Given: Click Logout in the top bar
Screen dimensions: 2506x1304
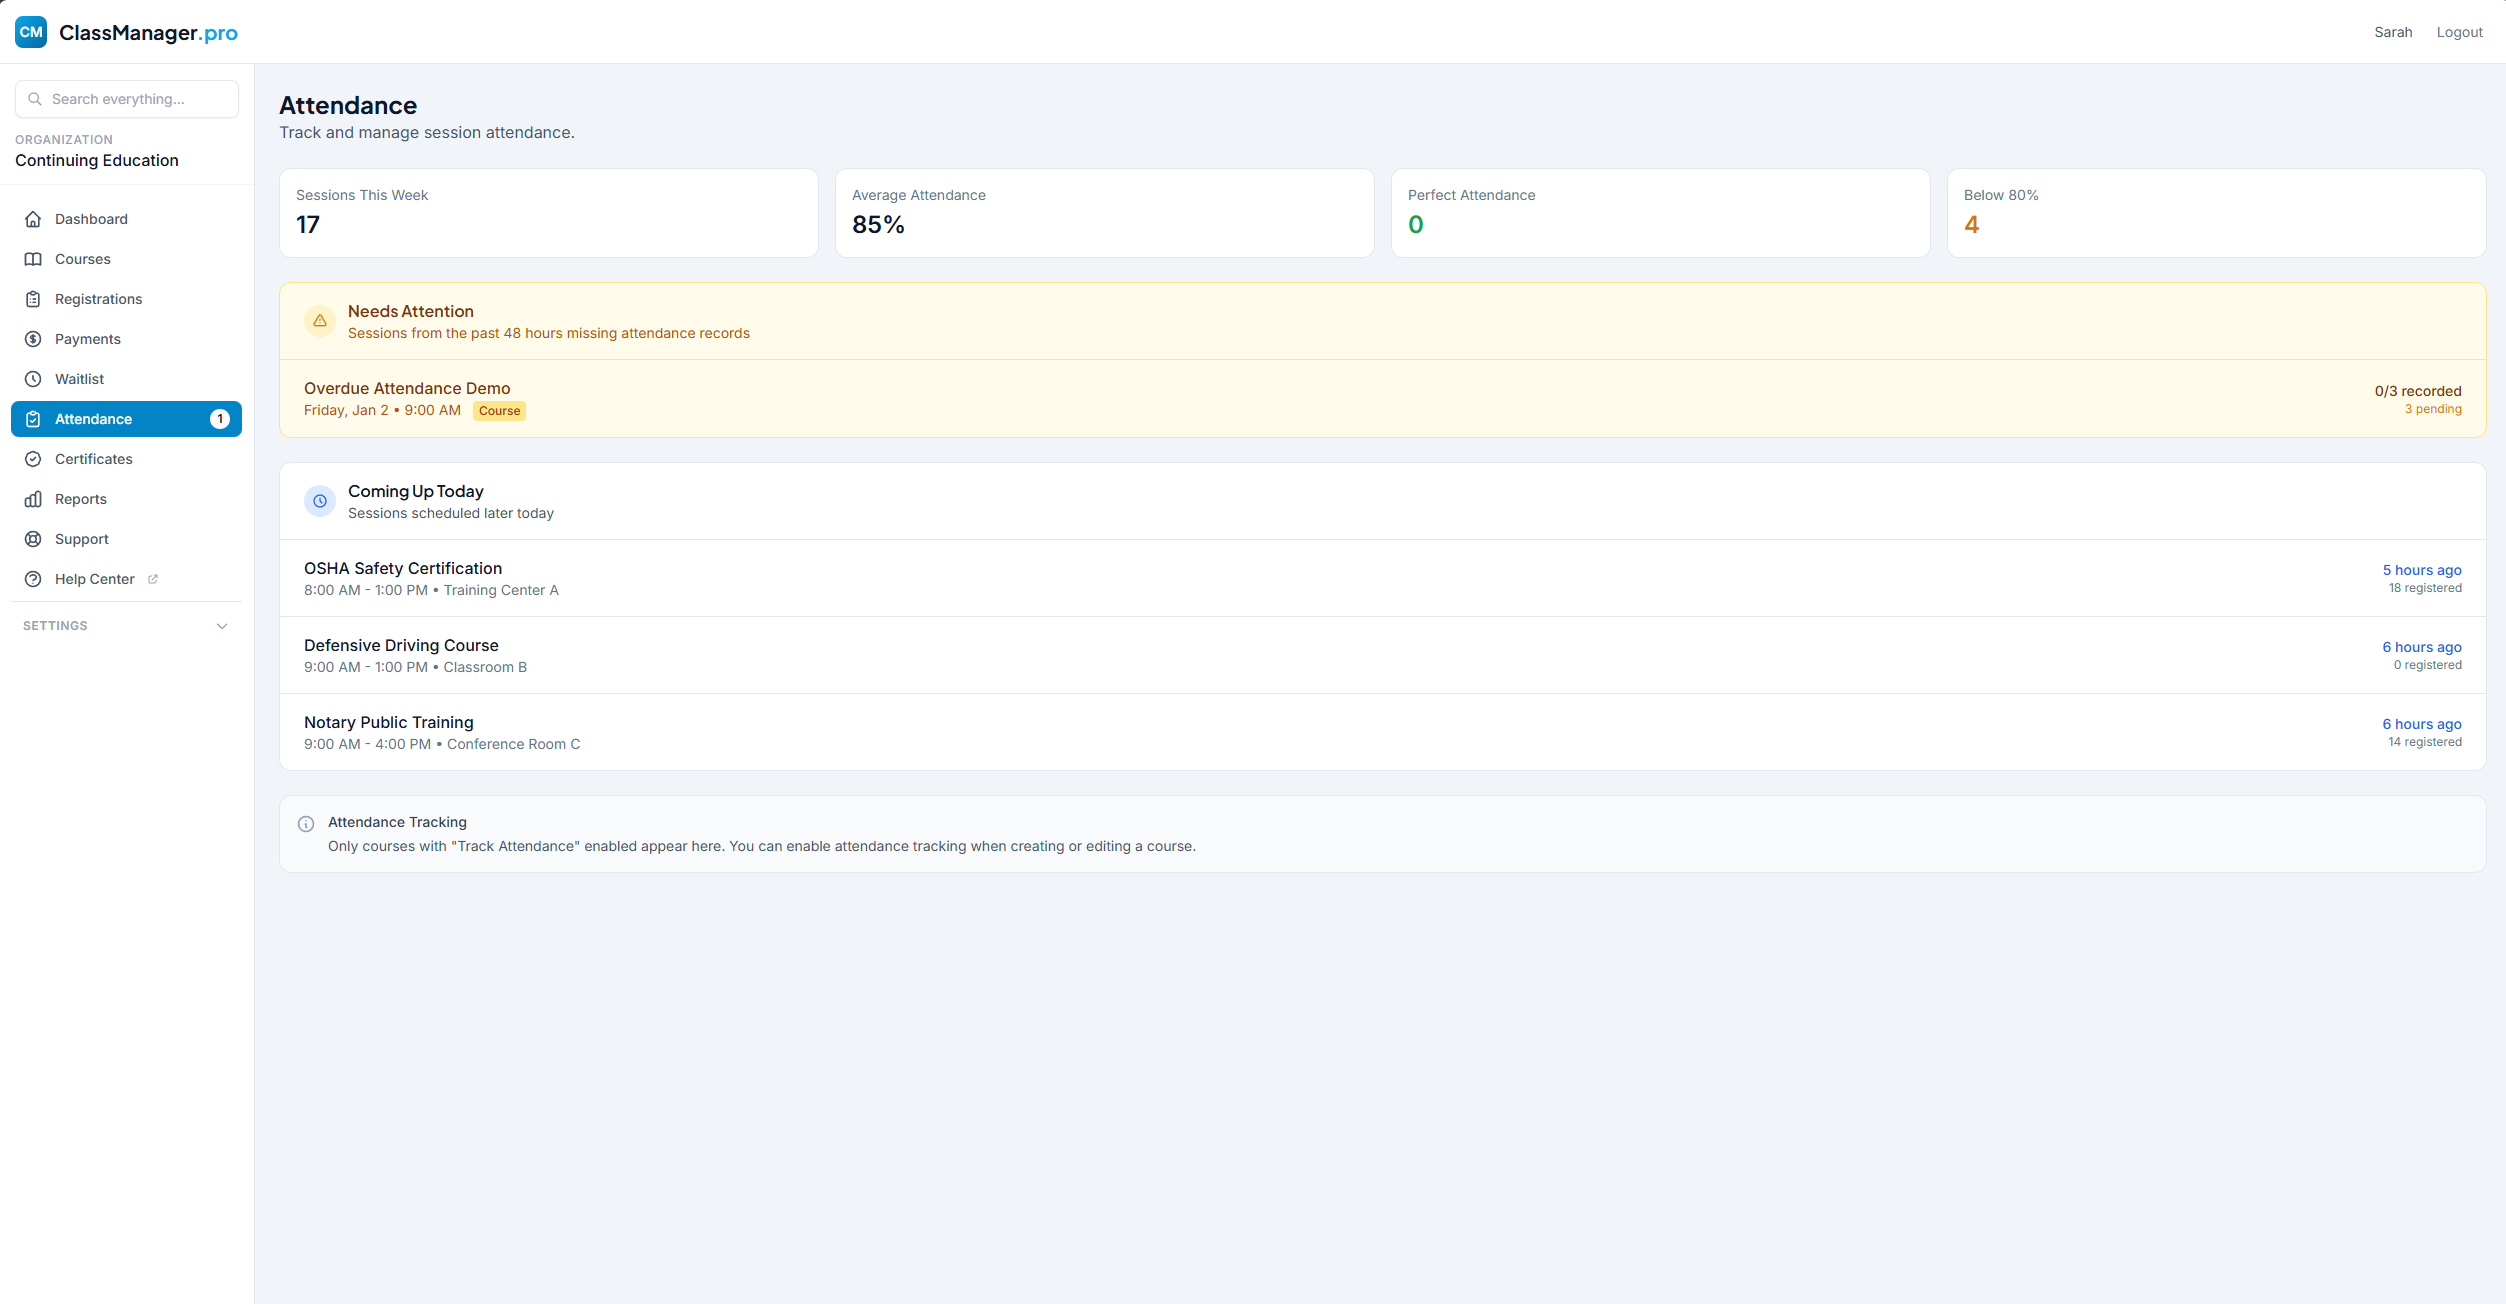Looking at the screenshot, I should tap(2459, 31).
